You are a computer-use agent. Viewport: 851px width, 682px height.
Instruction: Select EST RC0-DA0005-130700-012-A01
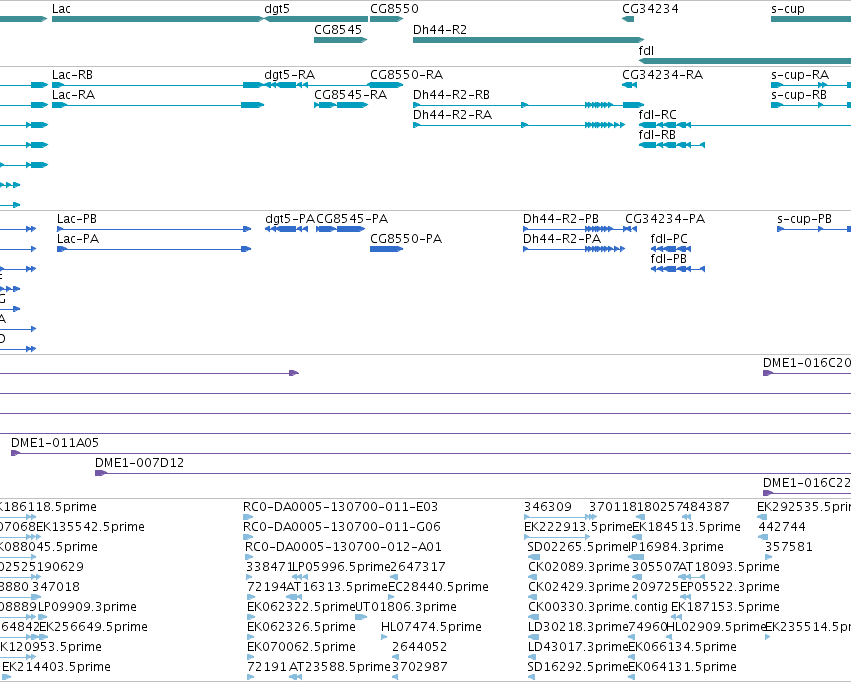[343, 547]
